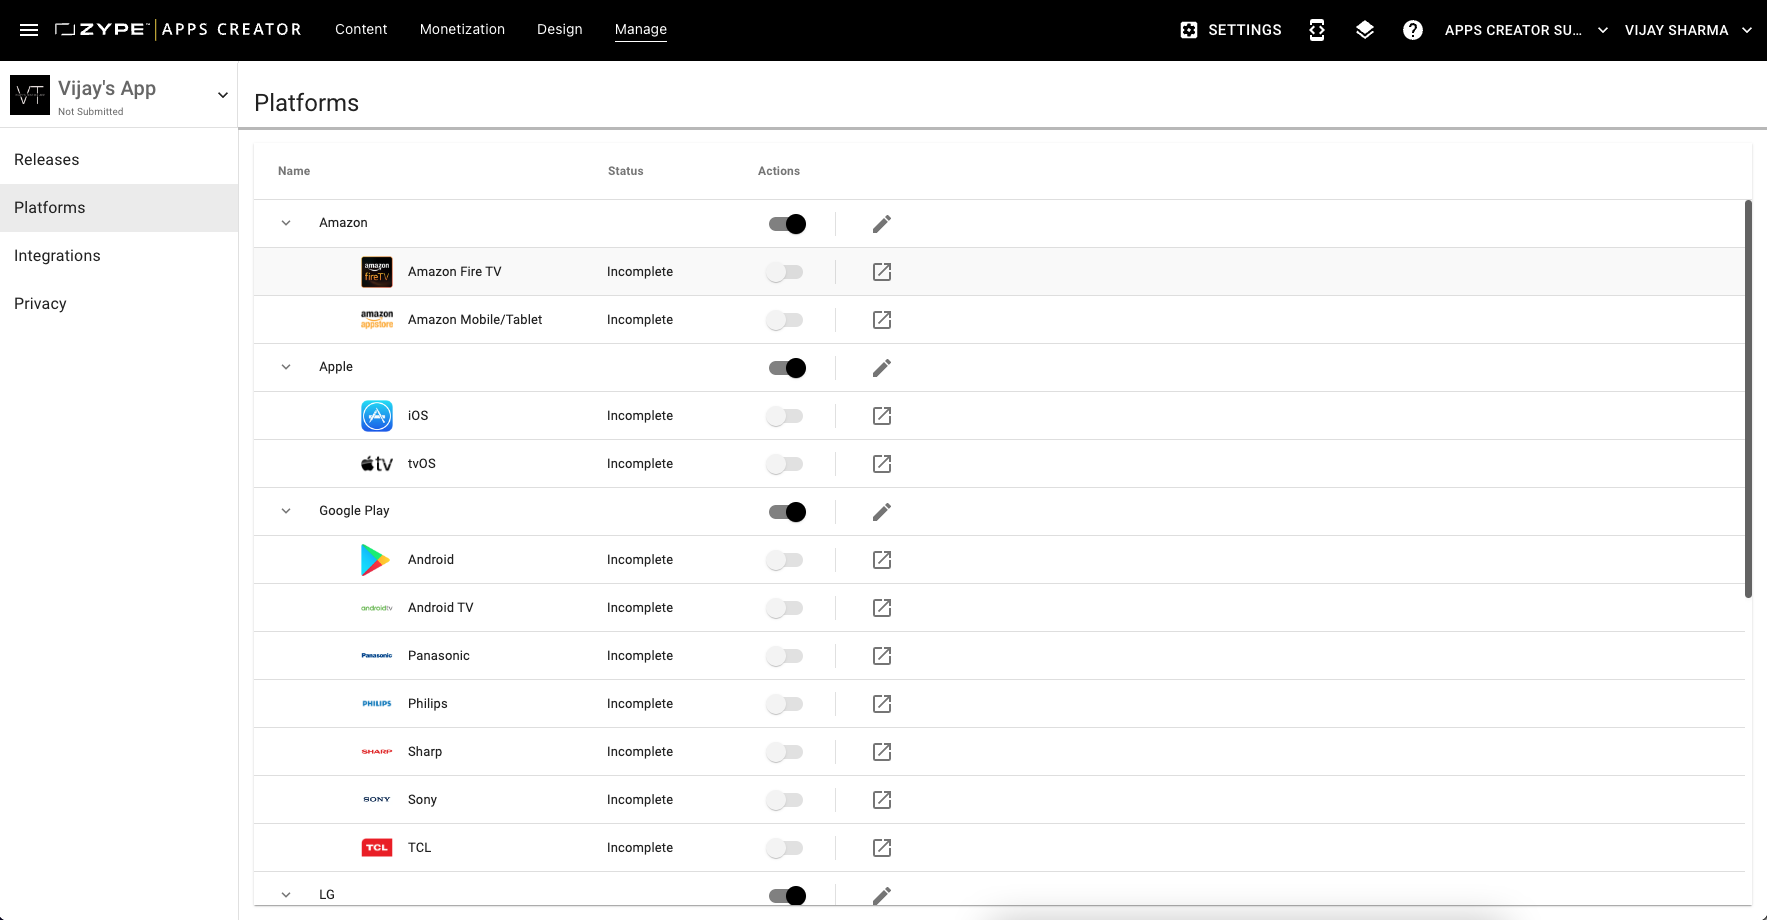This screenshot has height=920, width=1767.
Task: Edit the Google Play group pencil icon
Action: coord(882,512)
